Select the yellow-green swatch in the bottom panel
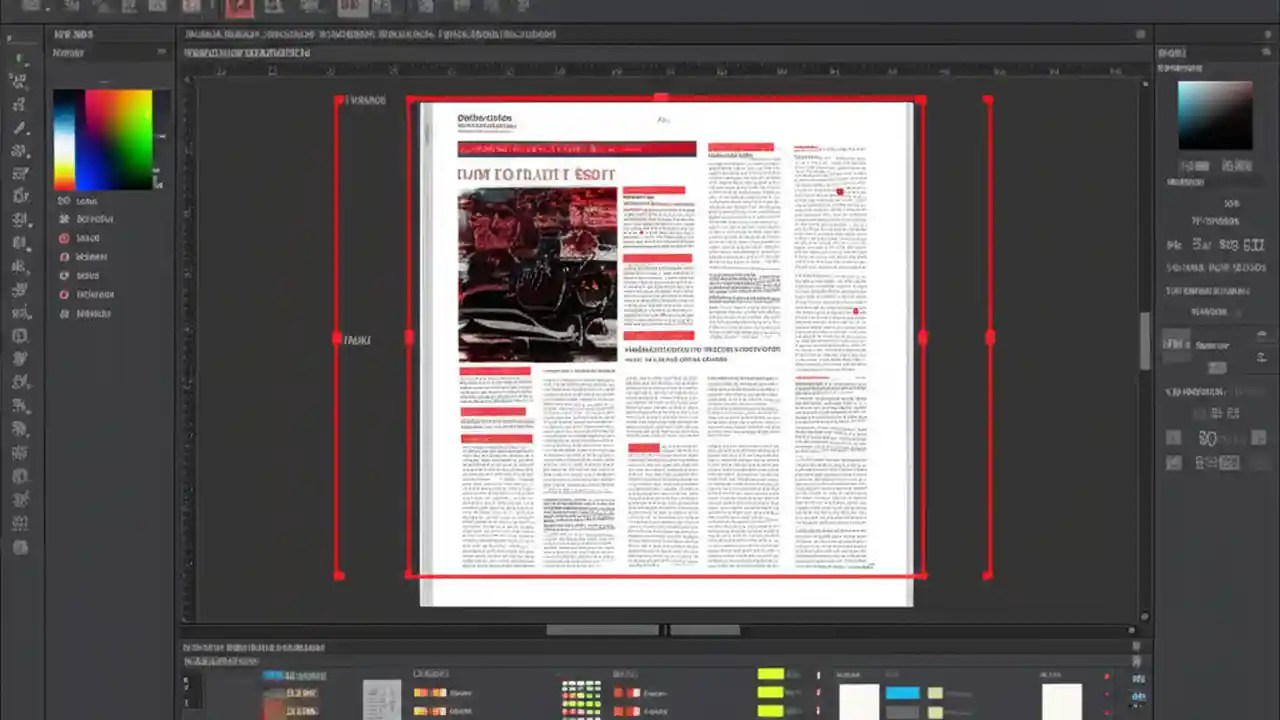Screen dimensions: 1280x720 pyautogui.click(x=770, y=677)
